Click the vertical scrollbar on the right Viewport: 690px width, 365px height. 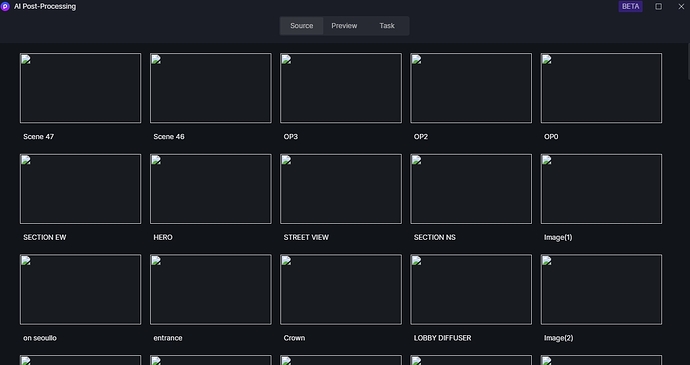coord(688,62)
